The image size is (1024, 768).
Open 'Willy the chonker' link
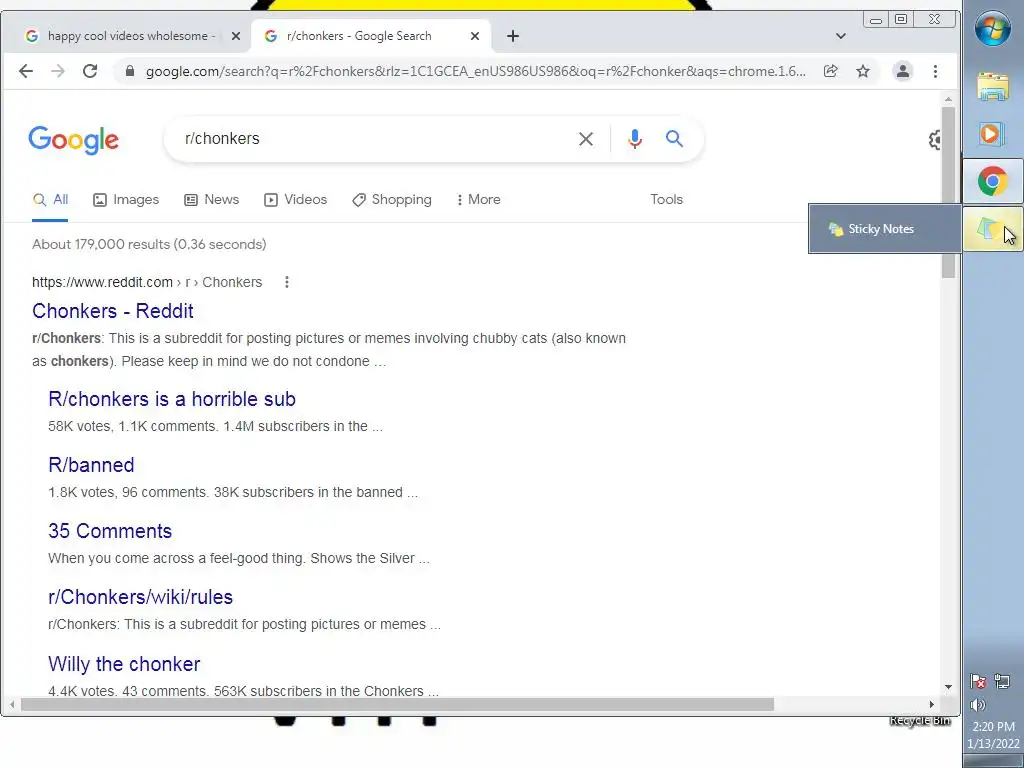pos(124,664)
